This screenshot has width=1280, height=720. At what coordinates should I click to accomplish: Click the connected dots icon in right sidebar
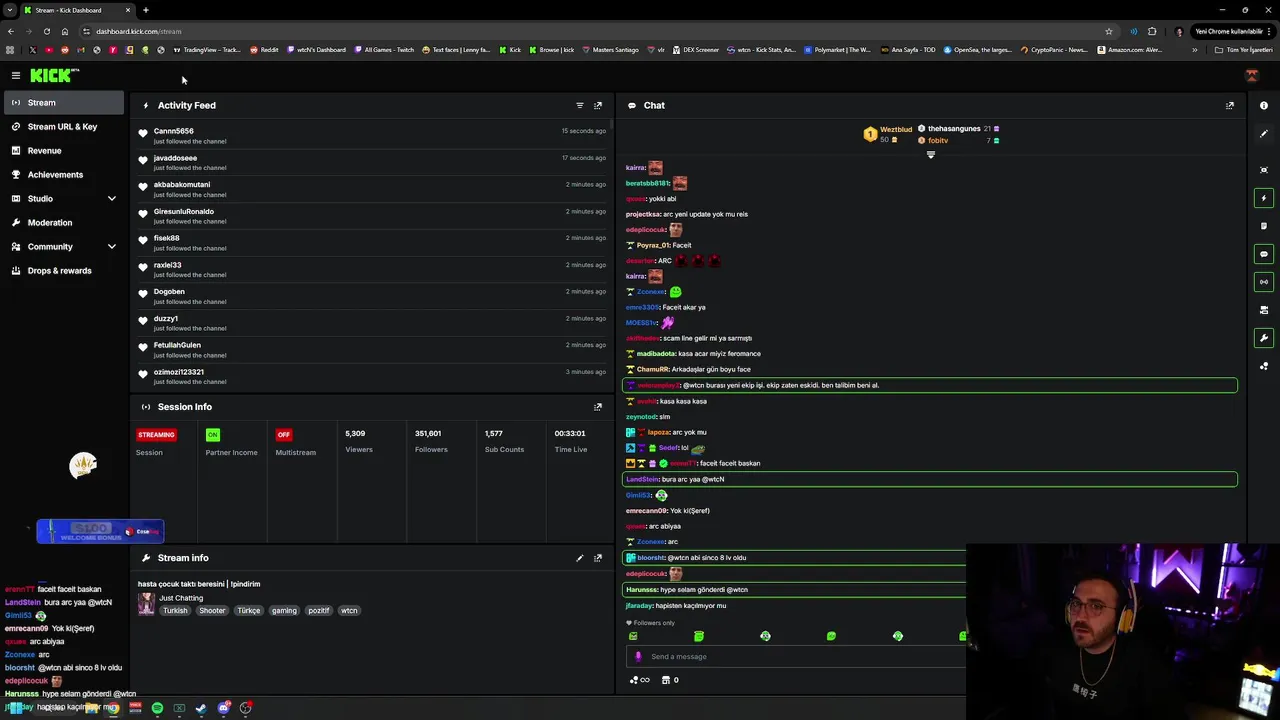click(x=1264, y=366)
